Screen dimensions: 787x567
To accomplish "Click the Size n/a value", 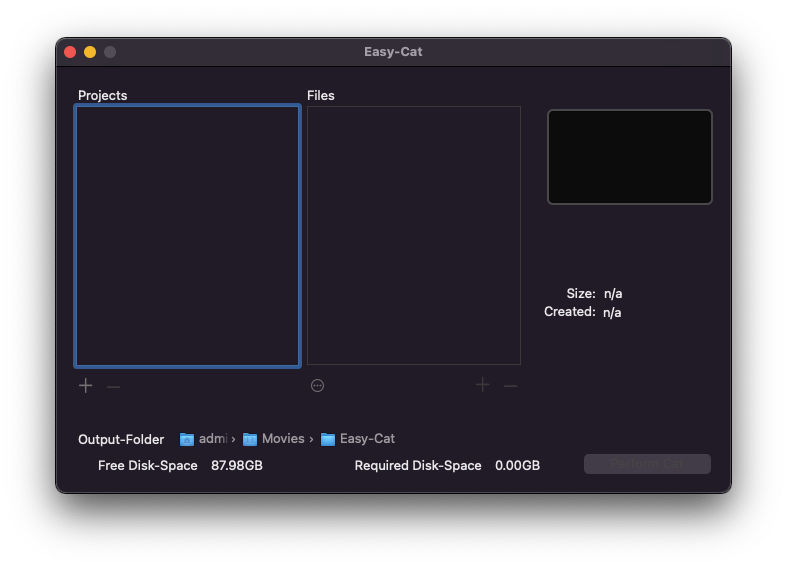I will (x=613, y=294).
